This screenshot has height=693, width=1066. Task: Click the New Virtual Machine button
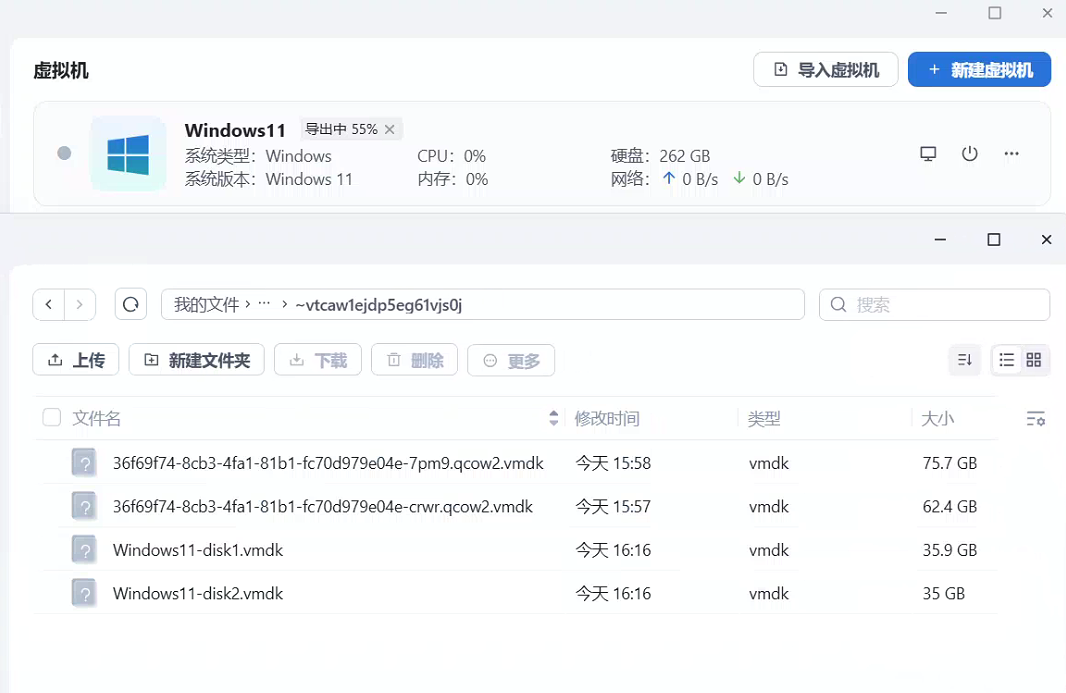pos(979,70)
